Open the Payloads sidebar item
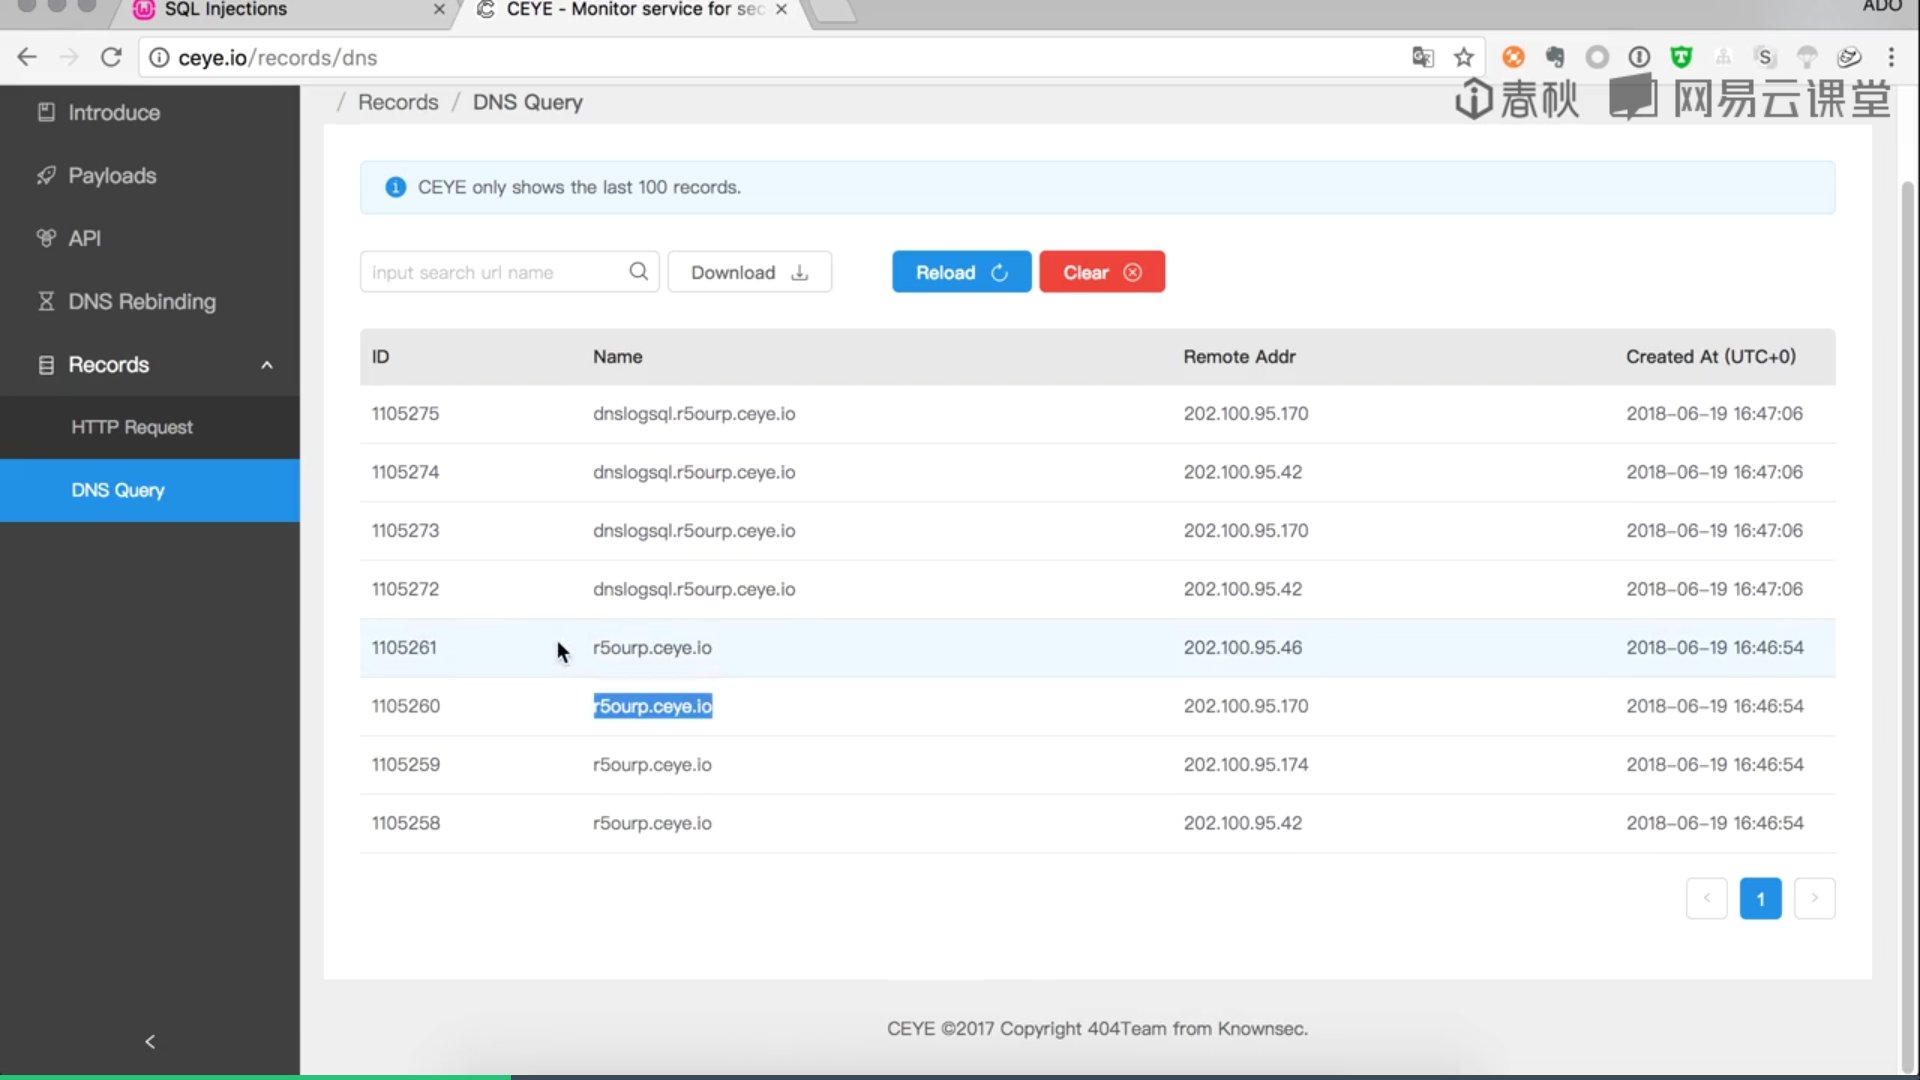1920x1080 pixels. (x=112, y=176)
